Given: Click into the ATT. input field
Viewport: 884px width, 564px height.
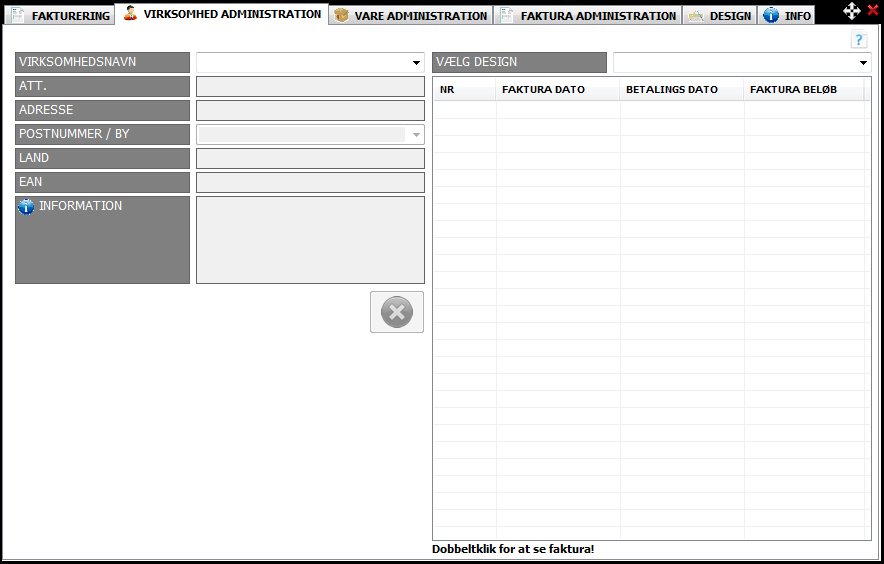Looking at the screenshot, I should (x=310, y=87).
